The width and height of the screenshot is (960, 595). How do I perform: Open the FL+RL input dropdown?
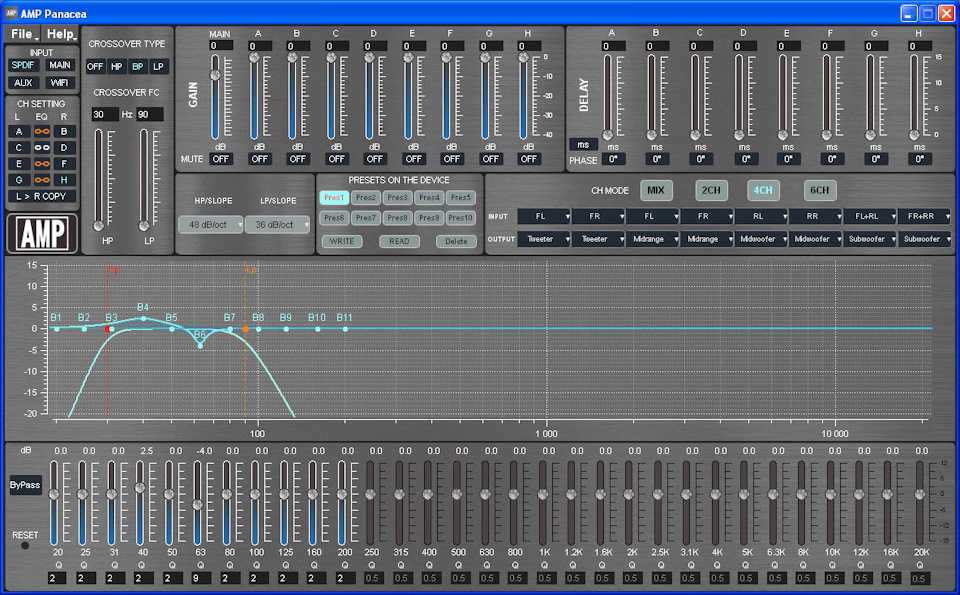pos(871,217)
